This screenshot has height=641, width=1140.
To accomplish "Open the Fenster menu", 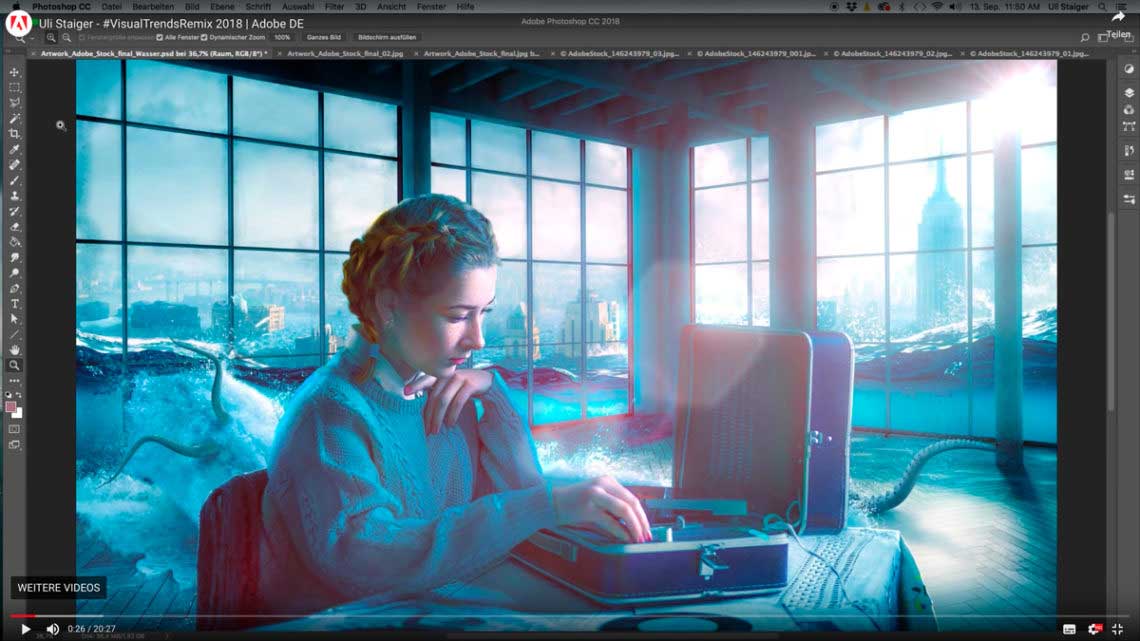I will coord(431,7).
